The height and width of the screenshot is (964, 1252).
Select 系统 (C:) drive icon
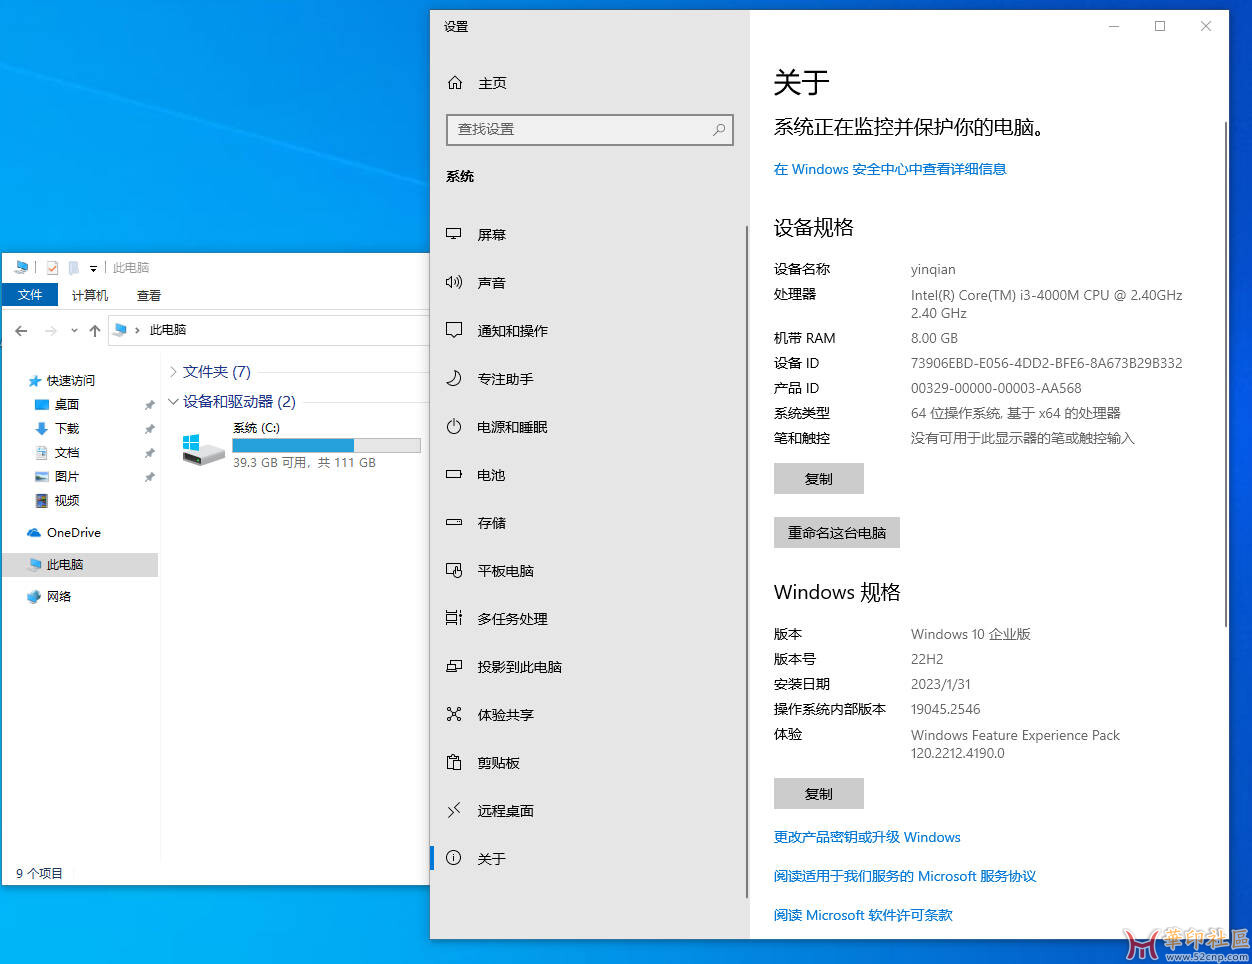click(203, 449)
